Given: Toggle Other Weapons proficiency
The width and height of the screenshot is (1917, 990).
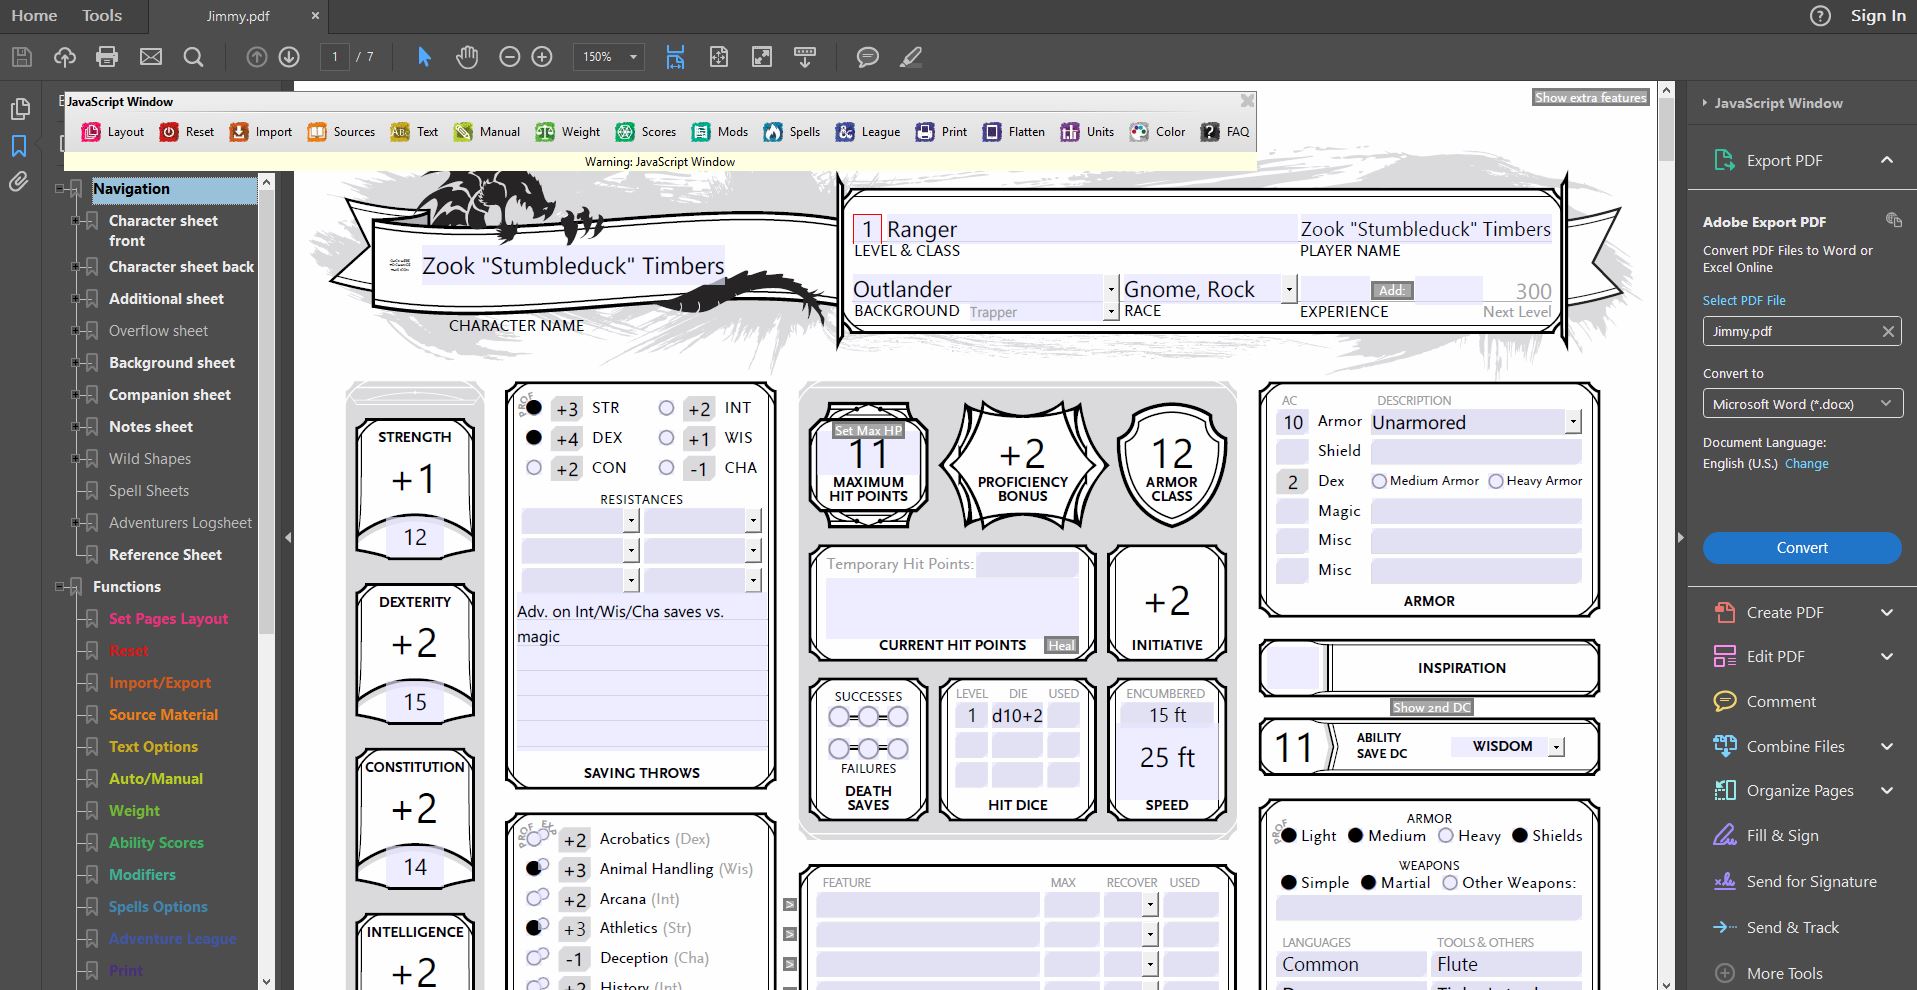Looking at the screenshot, I should [1450, 882].
